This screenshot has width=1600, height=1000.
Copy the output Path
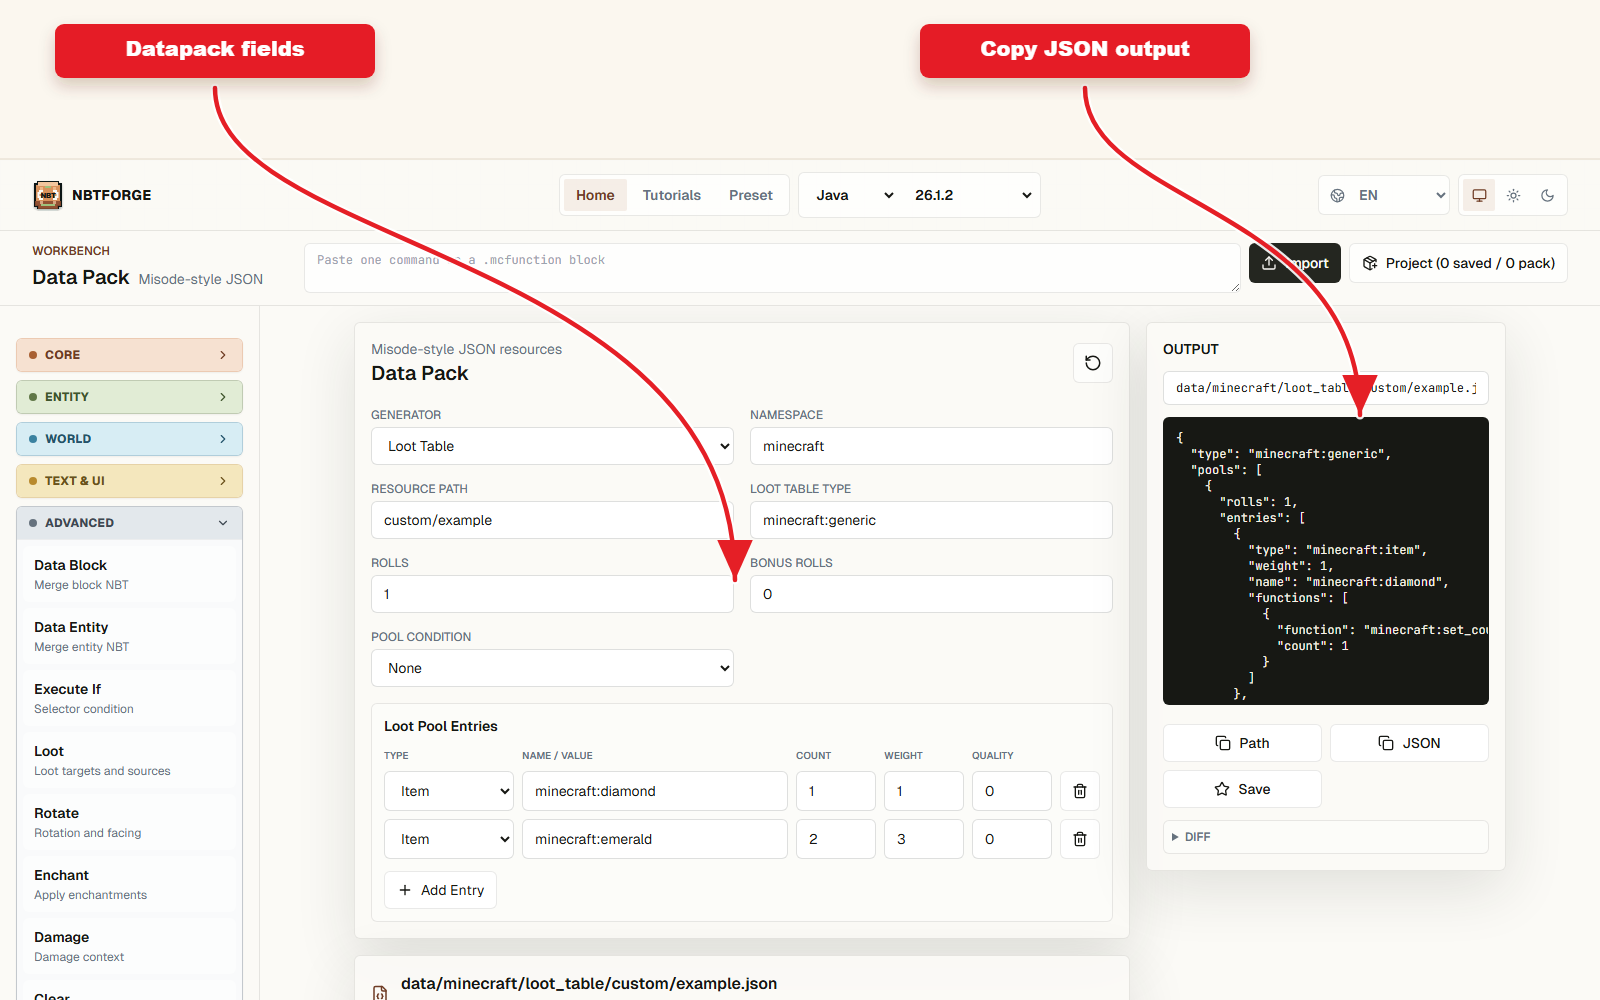(1242, 743)
